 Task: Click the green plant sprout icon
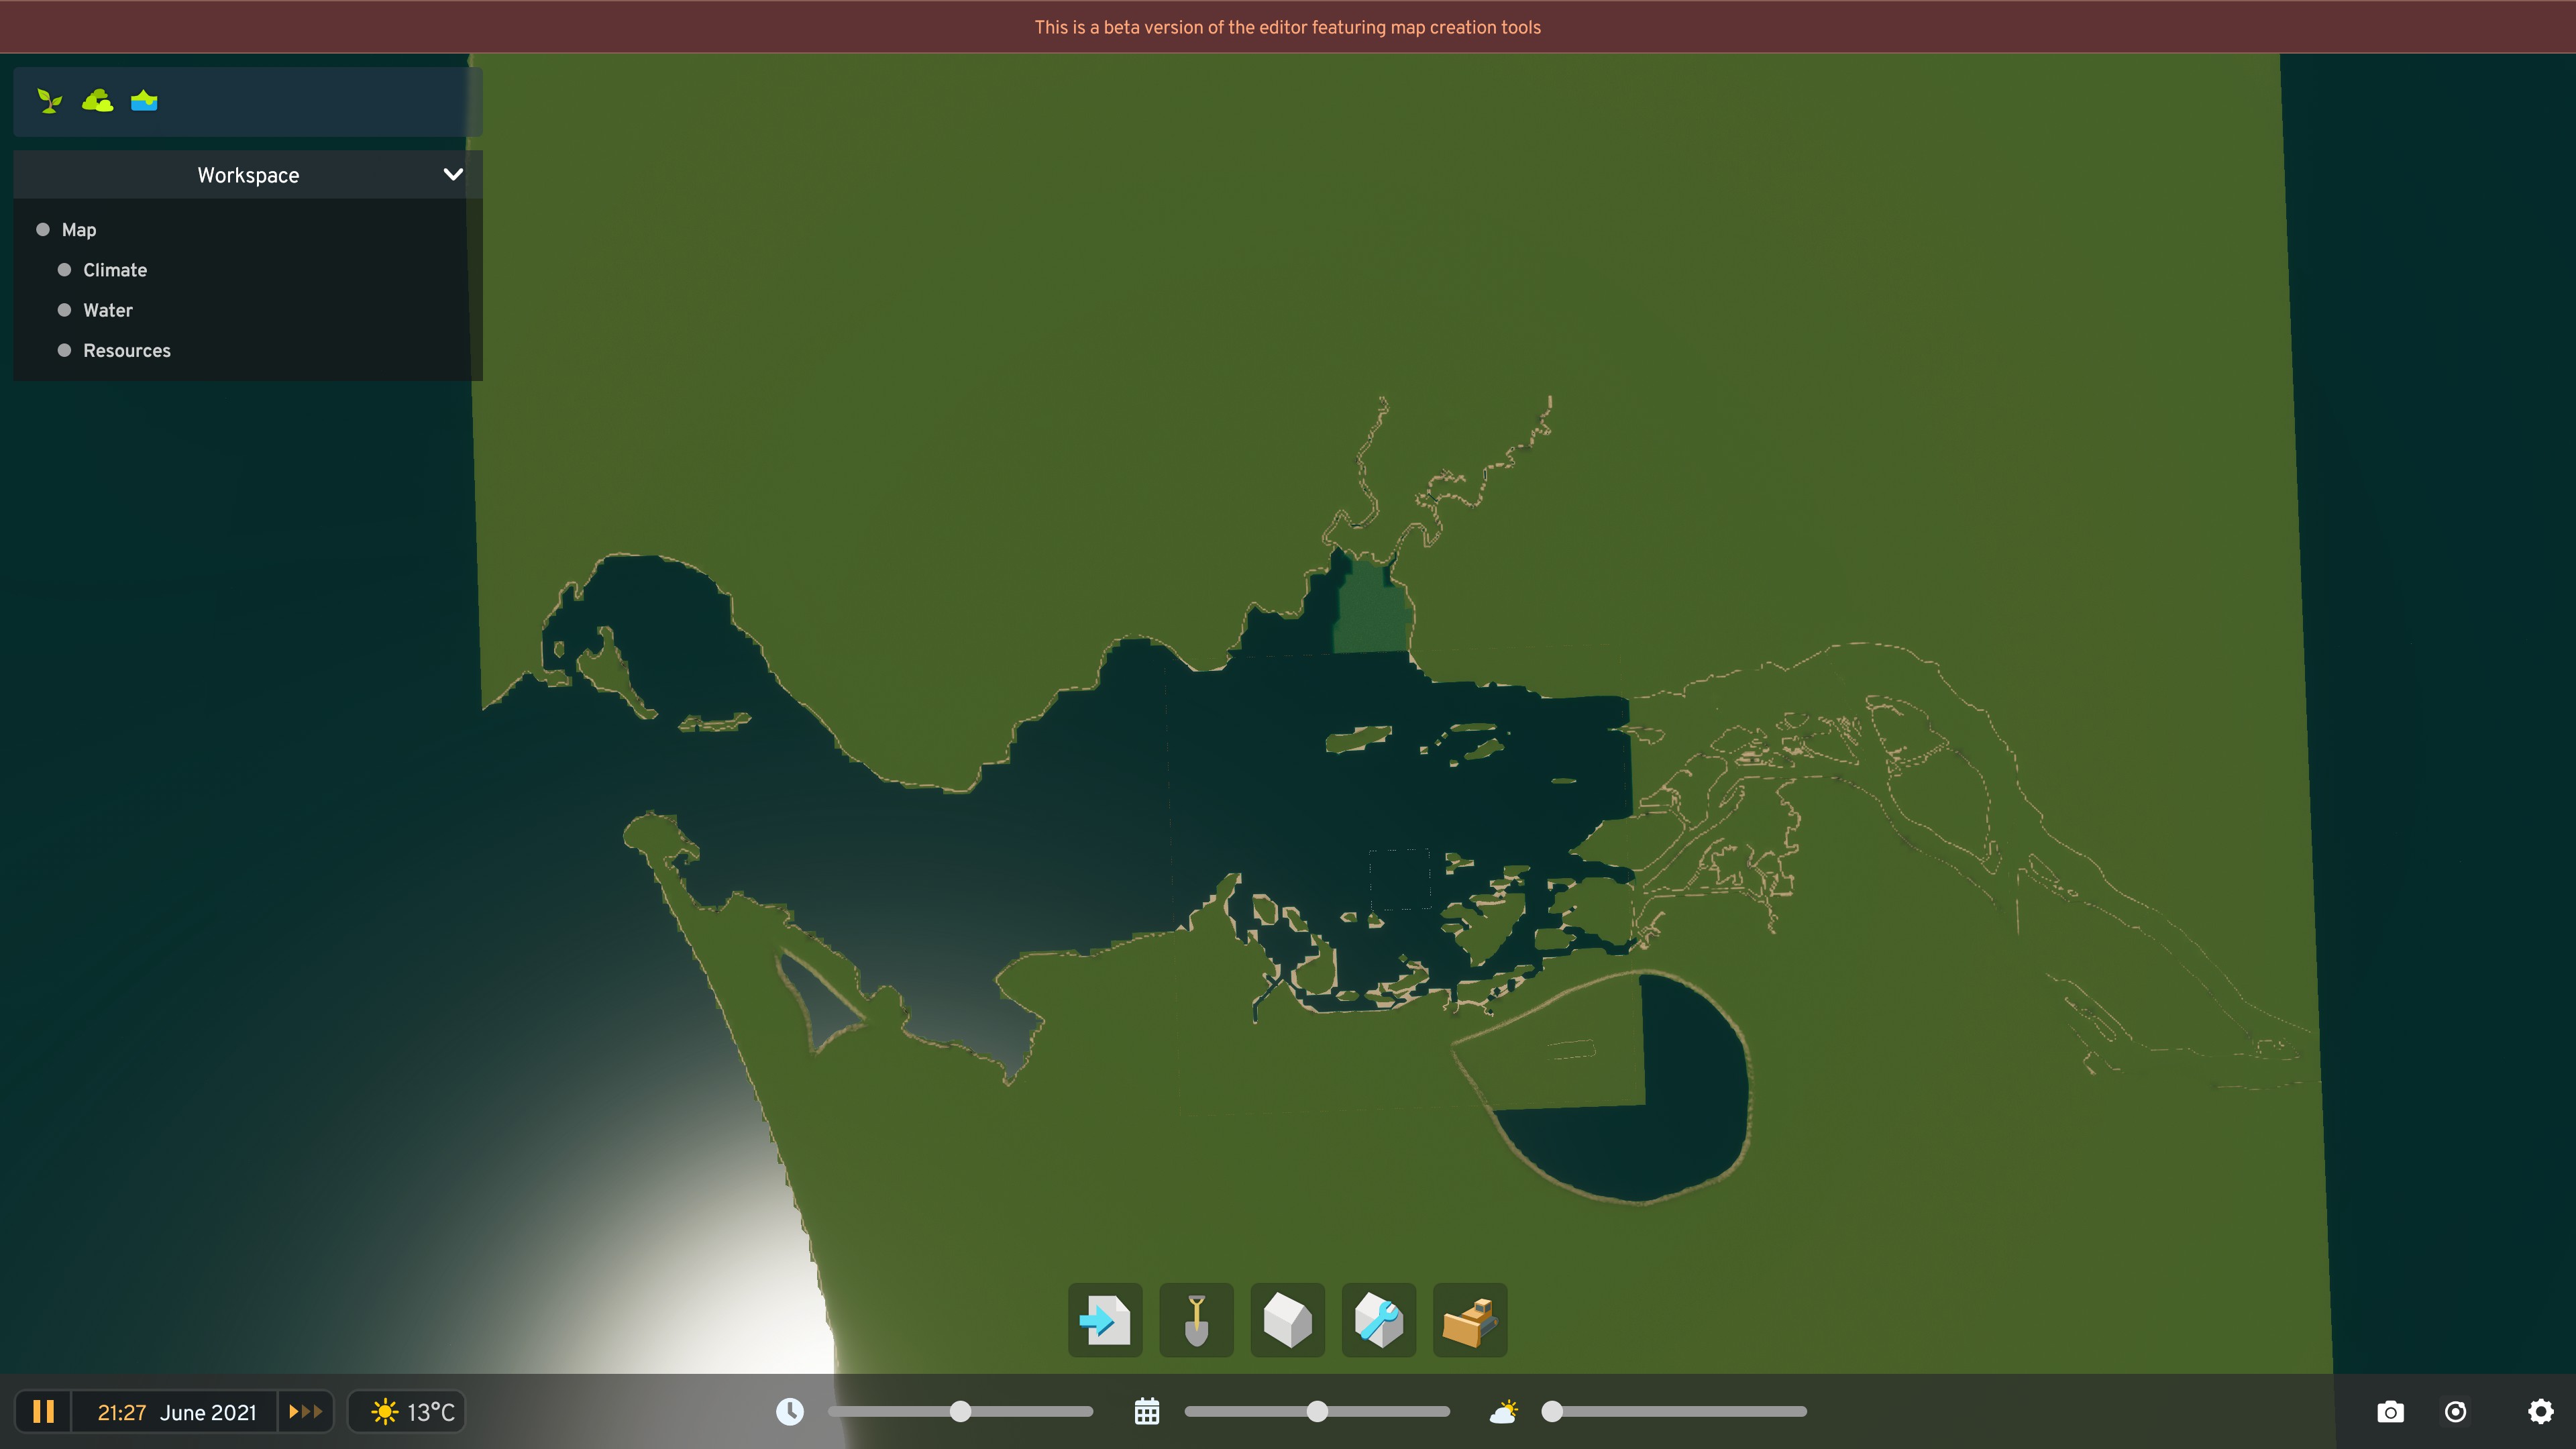click(x=49, y=101)
